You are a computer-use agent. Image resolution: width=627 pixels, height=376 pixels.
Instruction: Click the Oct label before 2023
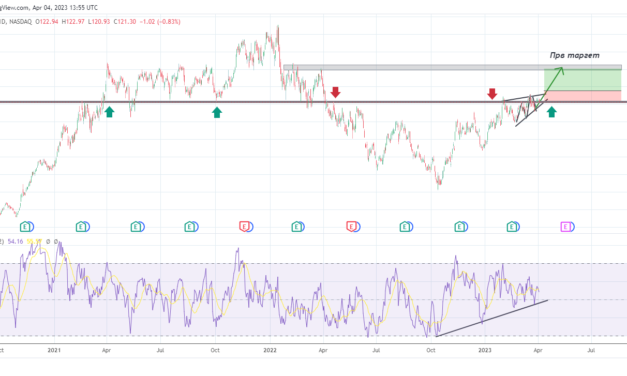[431, 350]
